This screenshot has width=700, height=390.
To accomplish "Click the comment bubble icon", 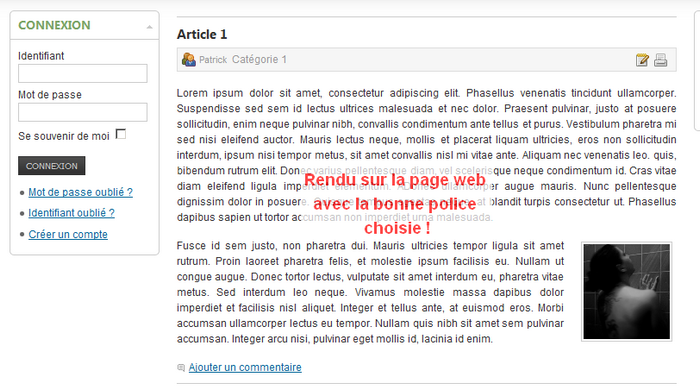I will tap(181, 368).
